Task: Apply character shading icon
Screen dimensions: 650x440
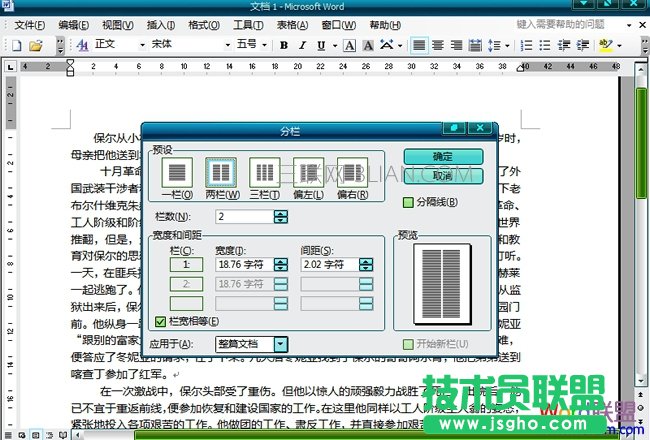Action: click(x=368, y=45)
